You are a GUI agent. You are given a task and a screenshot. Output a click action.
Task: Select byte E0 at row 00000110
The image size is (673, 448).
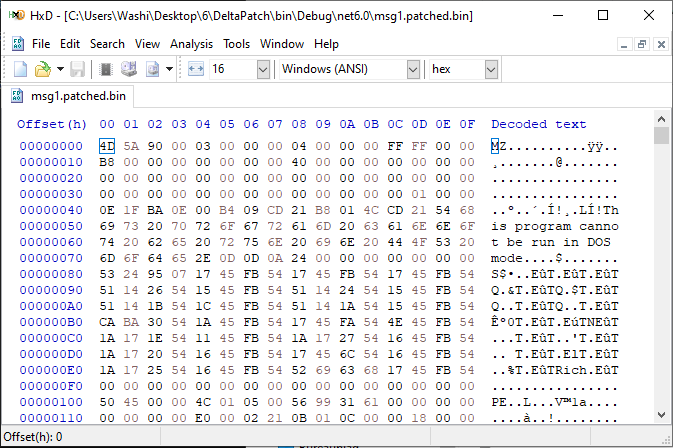pyautogui.click(x=203, y=418)
